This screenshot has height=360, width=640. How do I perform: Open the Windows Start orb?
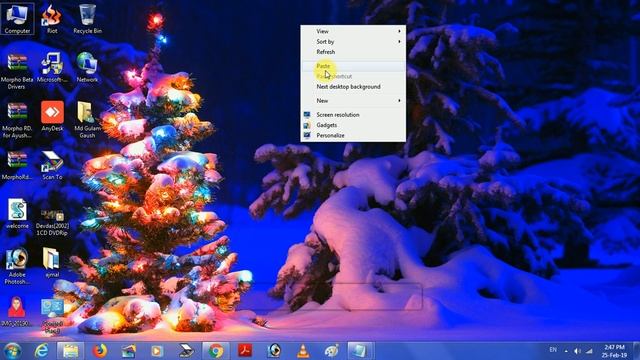12,351
